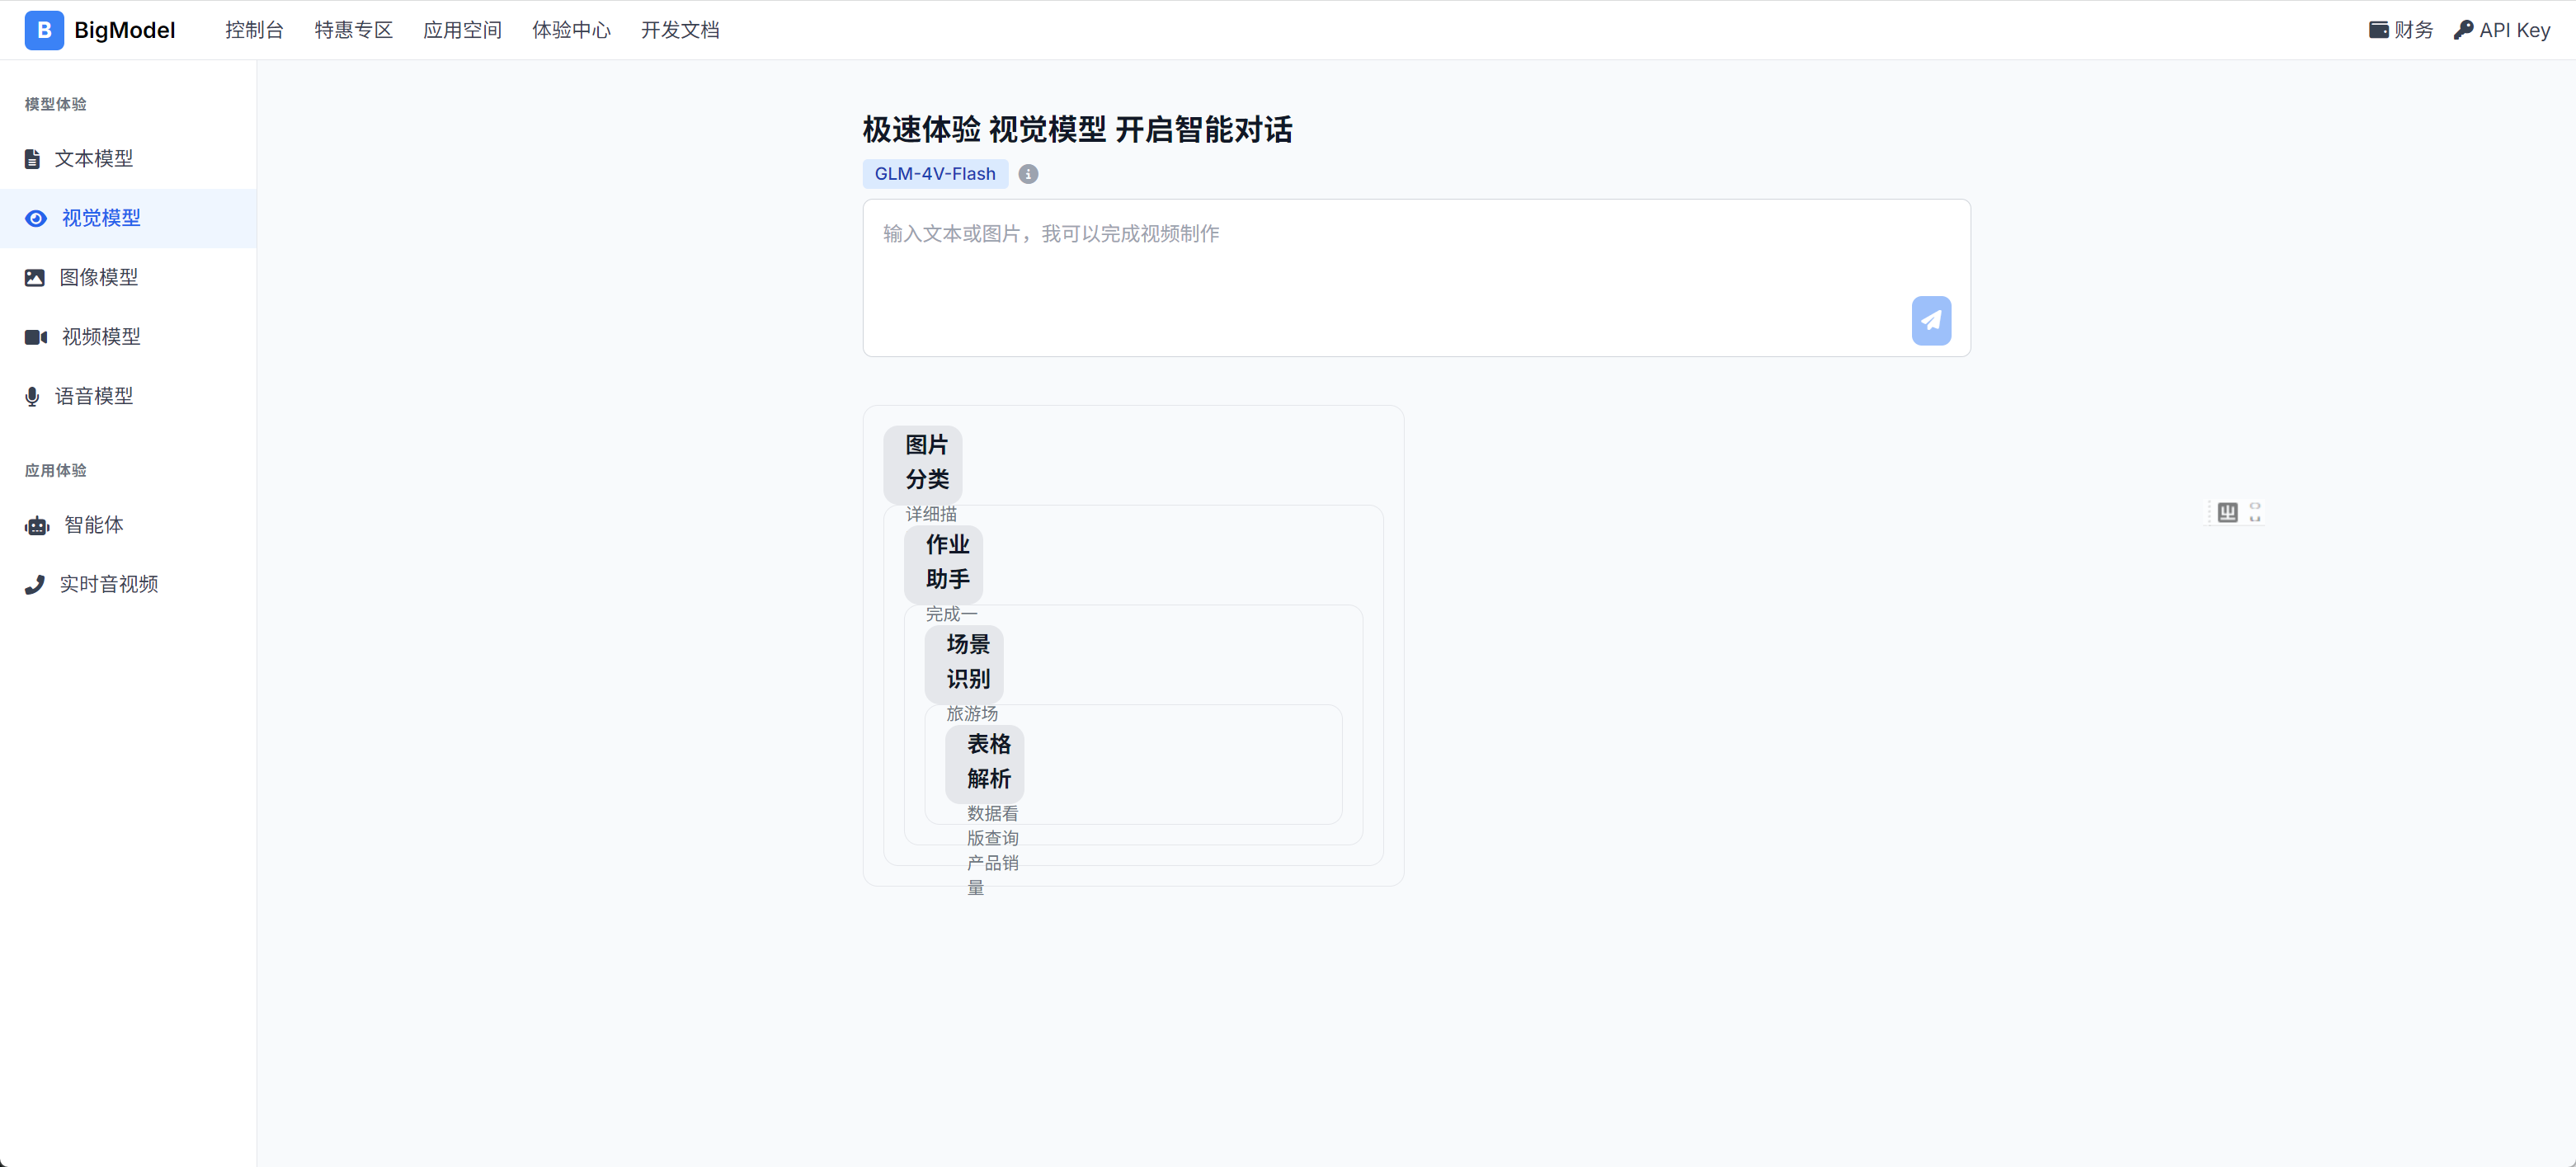Open the 文本模型 document icon
Viewport: 2576px width, 1167px height.
coord(32,159)
